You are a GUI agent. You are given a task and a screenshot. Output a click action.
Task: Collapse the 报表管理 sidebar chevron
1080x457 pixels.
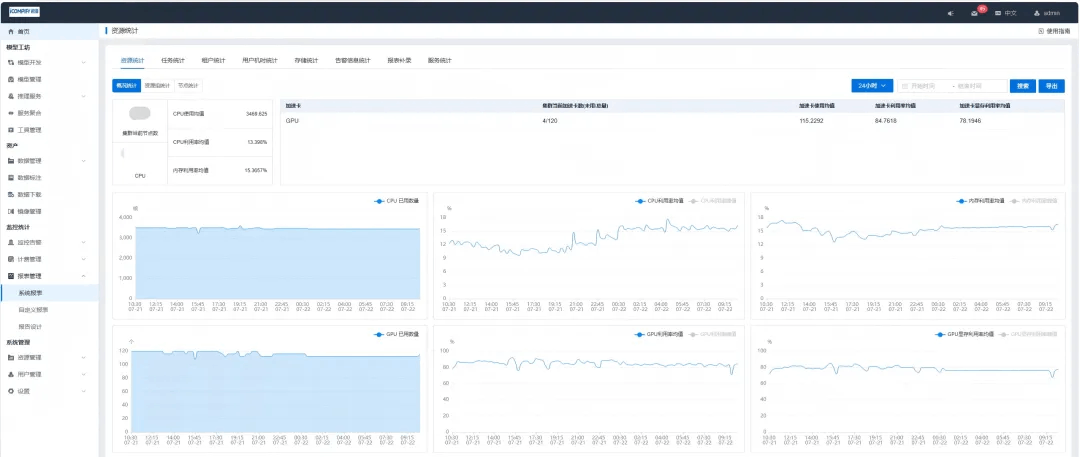coord(83,276)
